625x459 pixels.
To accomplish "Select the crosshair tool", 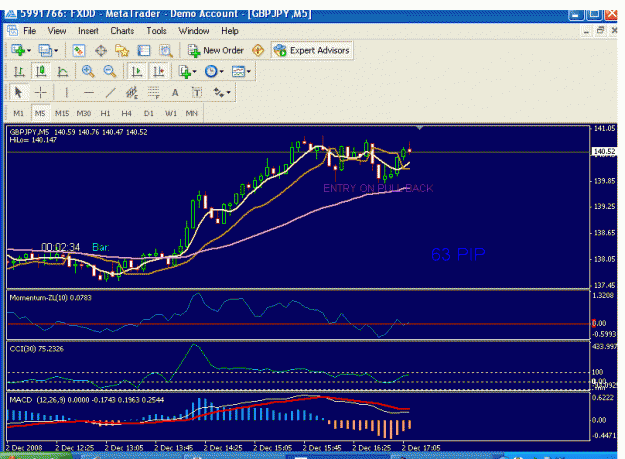I will (41, 93).
